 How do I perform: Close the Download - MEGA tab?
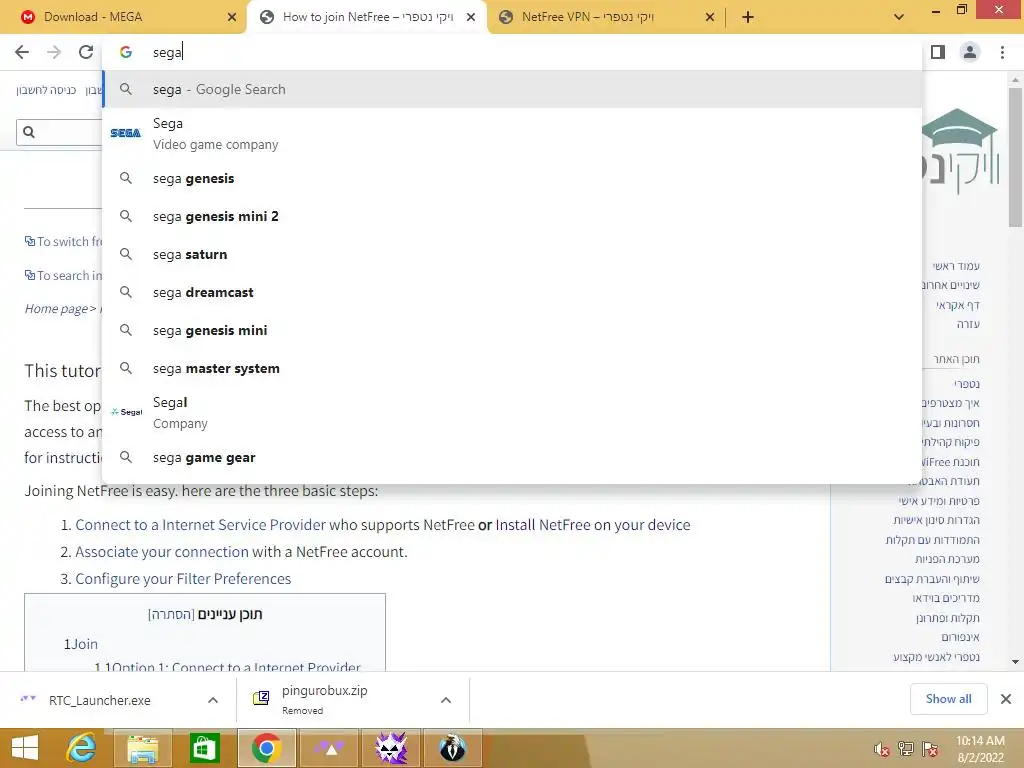232,17
